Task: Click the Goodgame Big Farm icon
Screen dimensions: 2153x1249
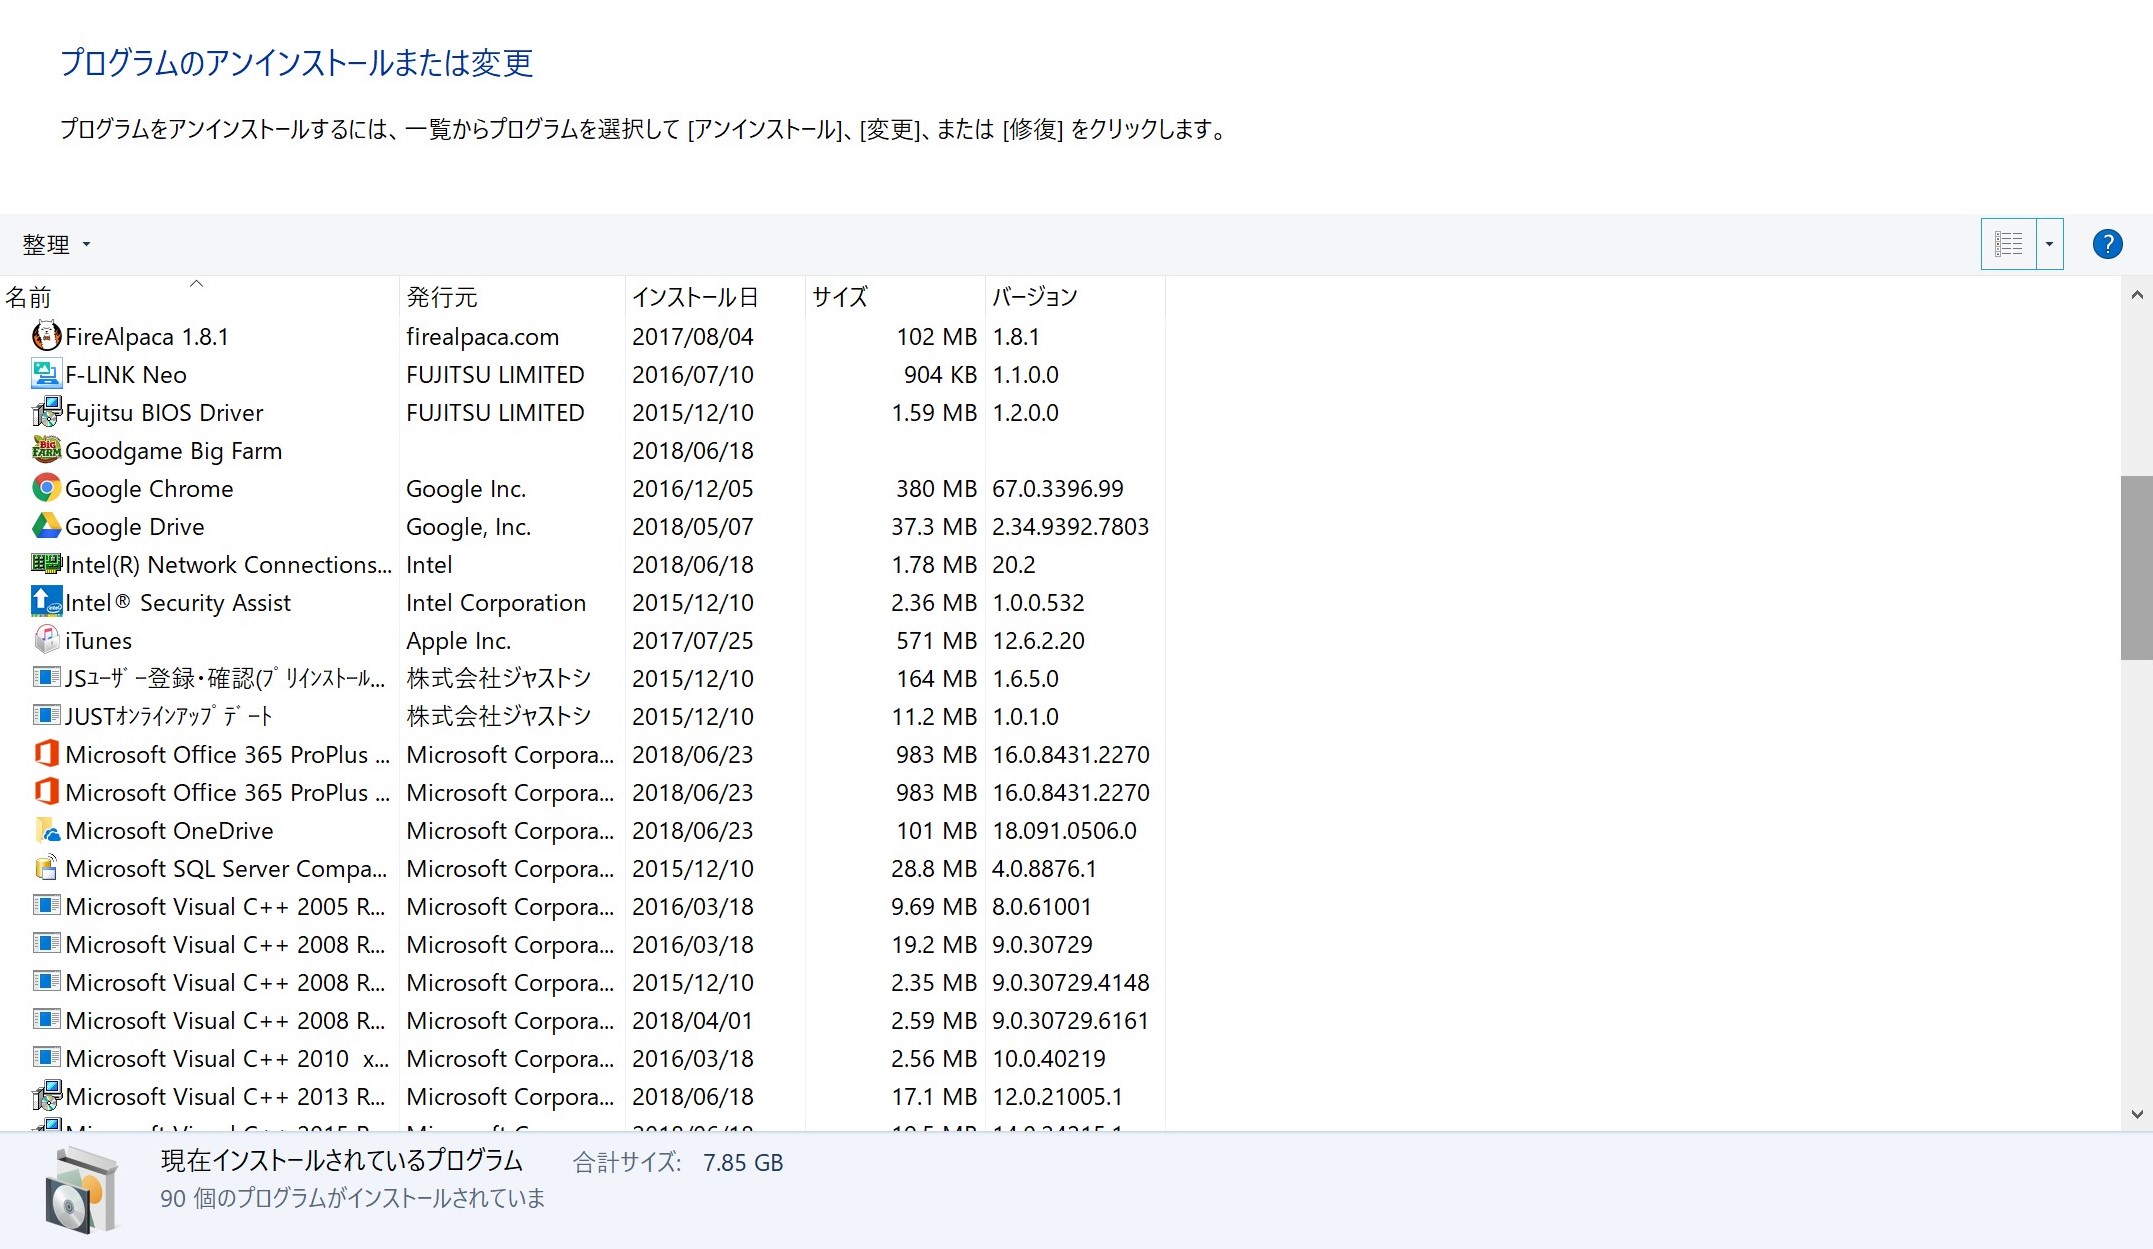Action: [46, 450]
